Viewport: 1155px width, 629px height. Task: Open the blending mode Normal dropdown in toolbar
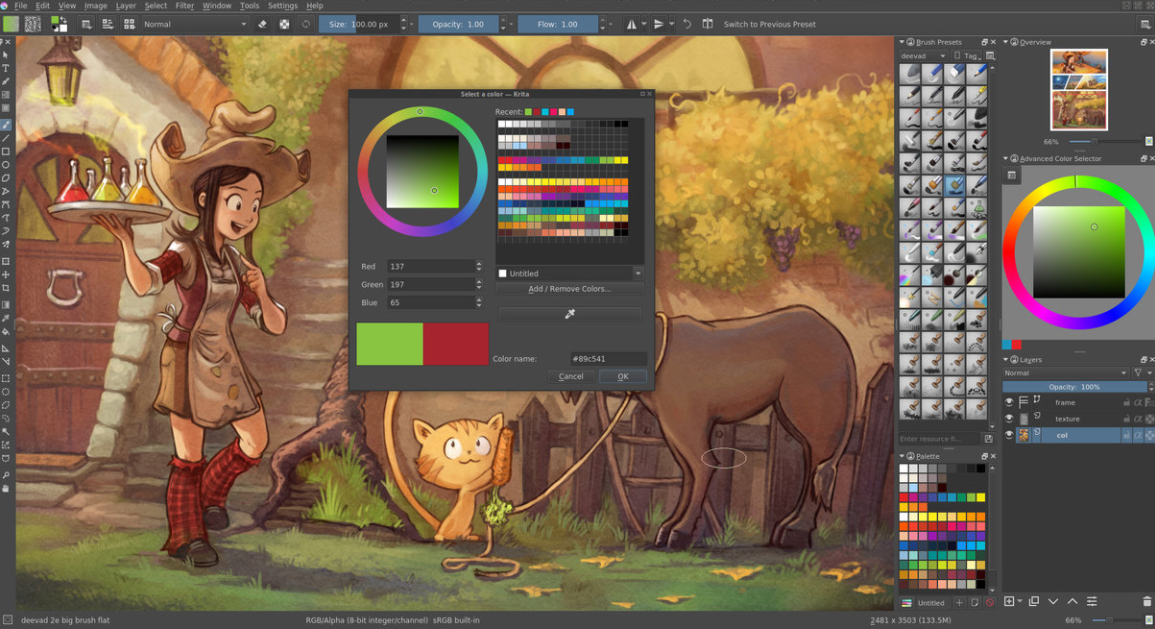click(194, 24)
